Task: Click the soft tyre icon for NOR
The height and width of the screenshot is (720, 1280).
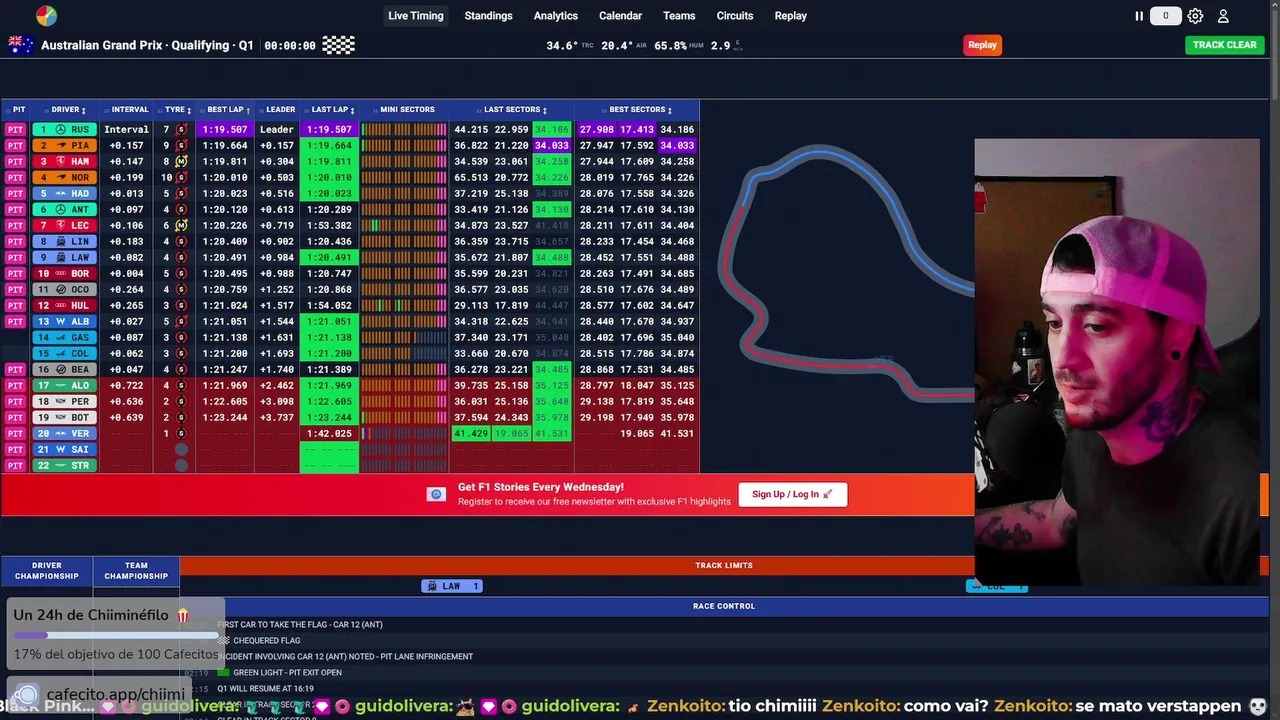Action: (x=181, y=177)
